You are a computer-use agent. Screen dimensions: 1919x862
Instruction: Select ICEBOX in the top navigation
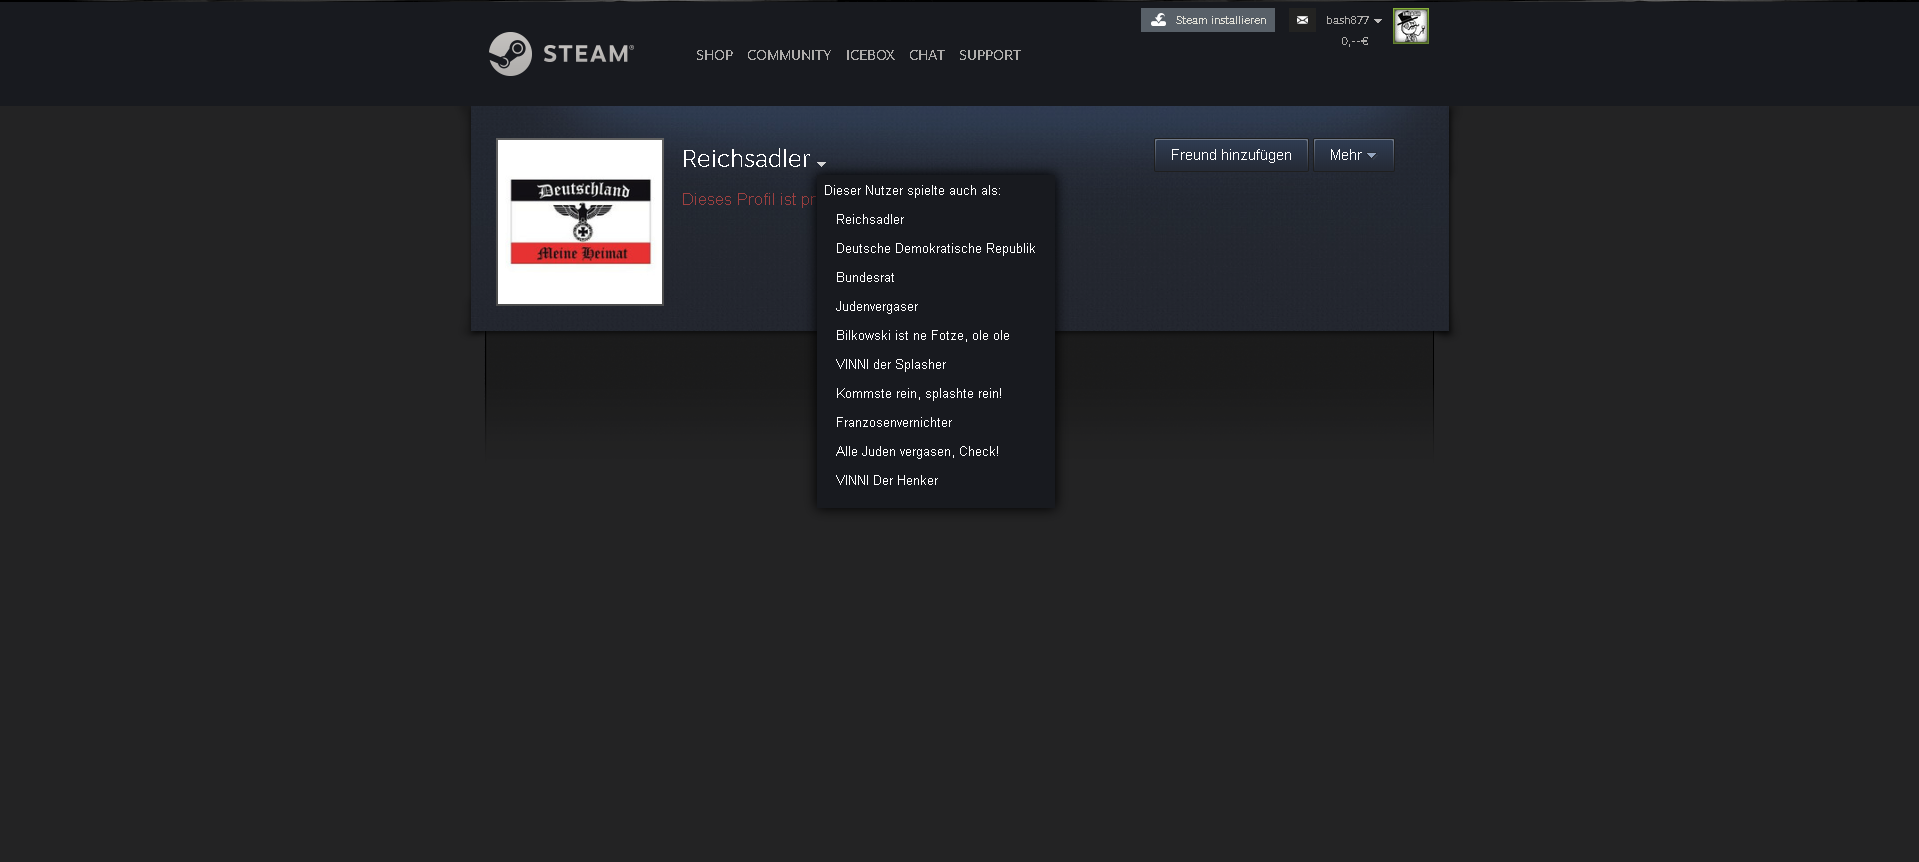[869, 55]
